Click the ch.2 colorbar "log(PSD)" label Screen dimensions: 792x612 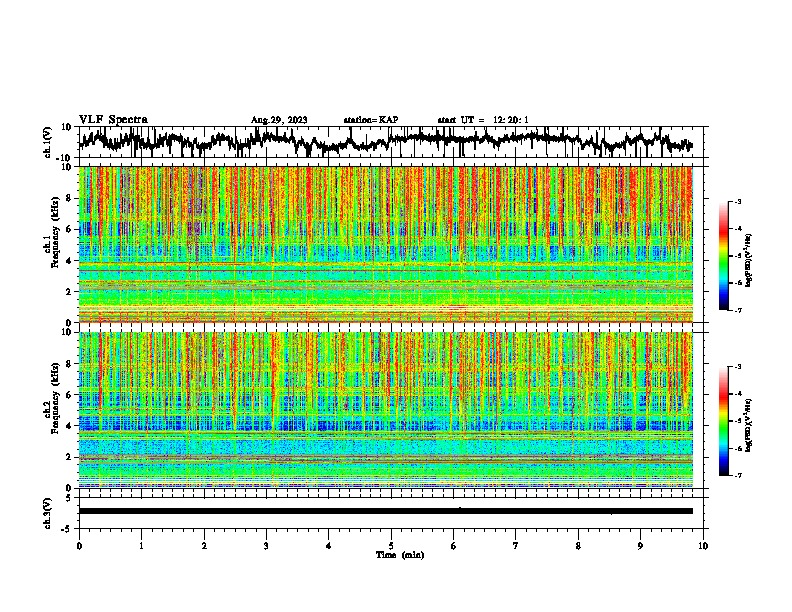pos(749,426)
